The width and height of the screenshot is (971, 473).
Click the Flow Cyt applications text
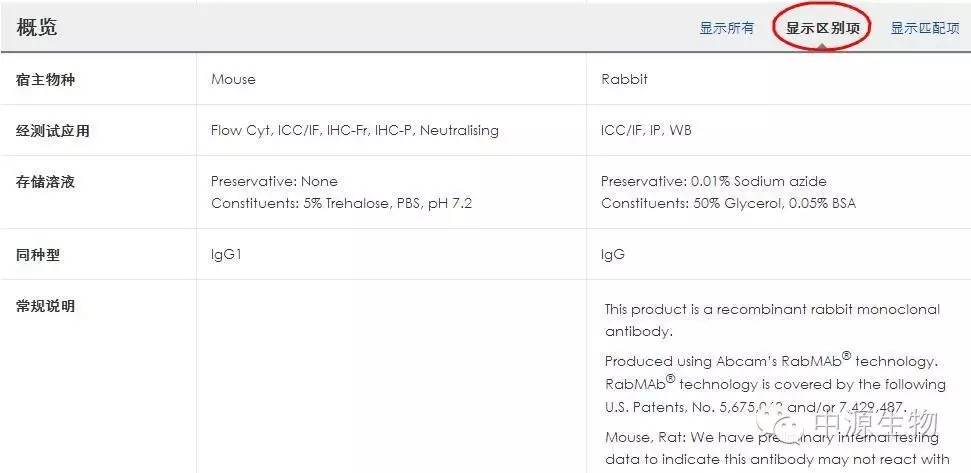pos(241,131)
